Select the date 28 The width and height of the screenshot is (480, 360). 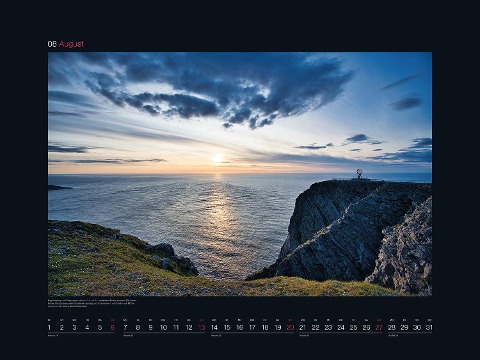(392, 327)
